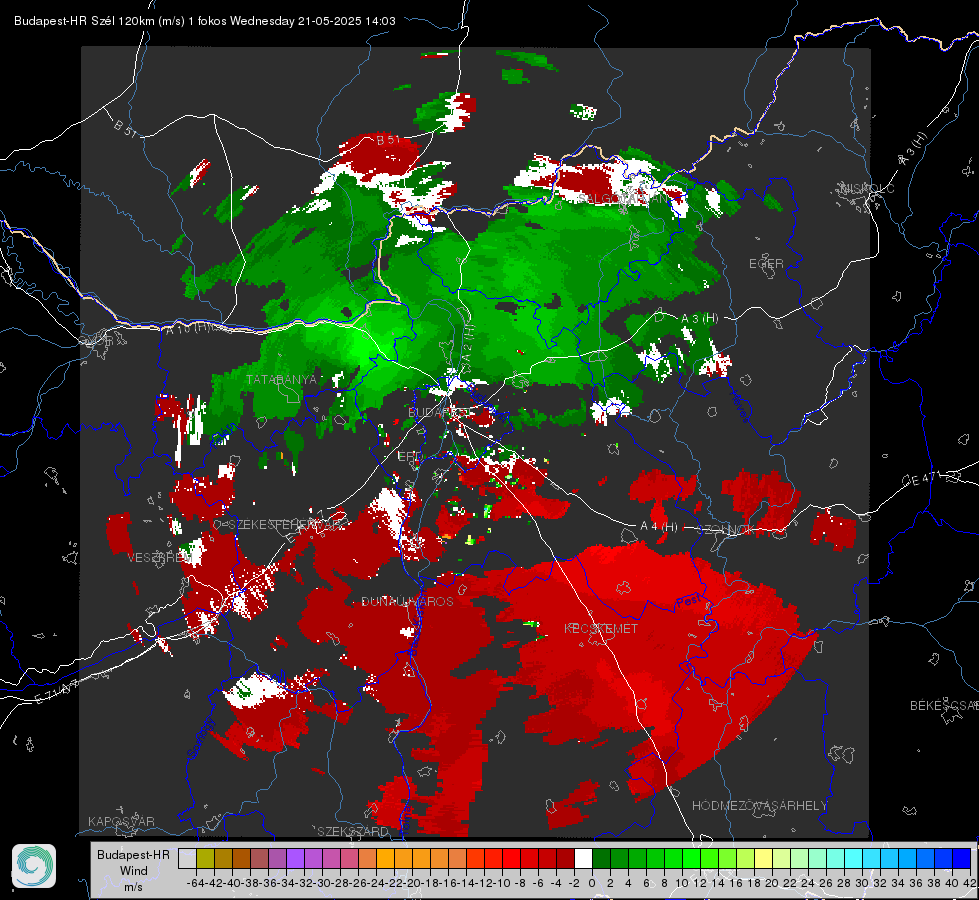Click the ERD town label south of Budapest
This screenshot has height=900, width=979.
[x=410, y=457]
